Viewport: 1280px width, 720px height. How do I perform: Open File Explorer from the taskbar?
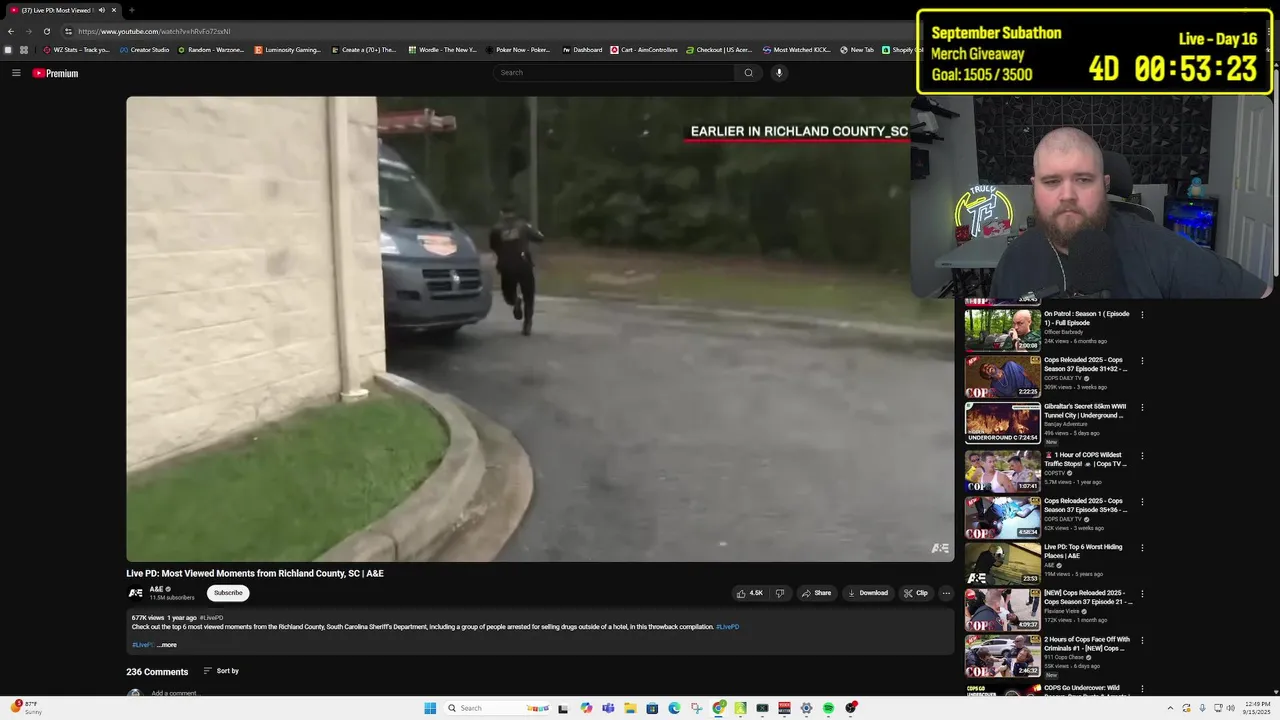tap(630, 708)
